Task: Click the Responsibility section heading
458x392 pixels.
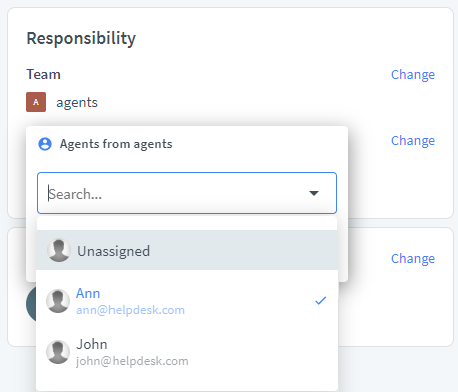Action: (x=81, y=39)
